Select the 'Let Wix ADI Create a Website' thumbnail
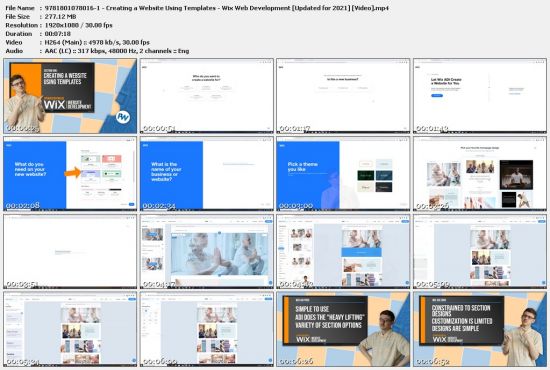The width and height of the screenshot is (550, 370). pyautogui.click(x=480, y=96)
